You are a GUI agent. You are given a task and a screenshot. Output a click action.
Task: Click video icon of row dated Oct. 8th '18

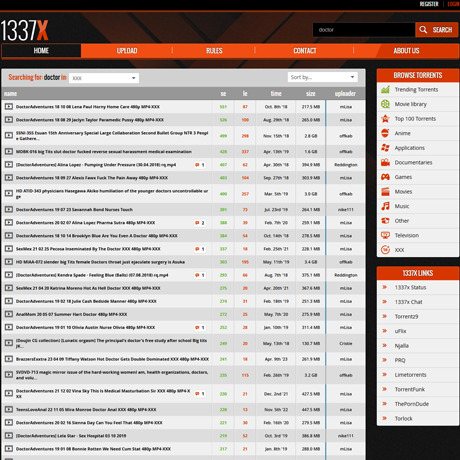coord(9,107)
